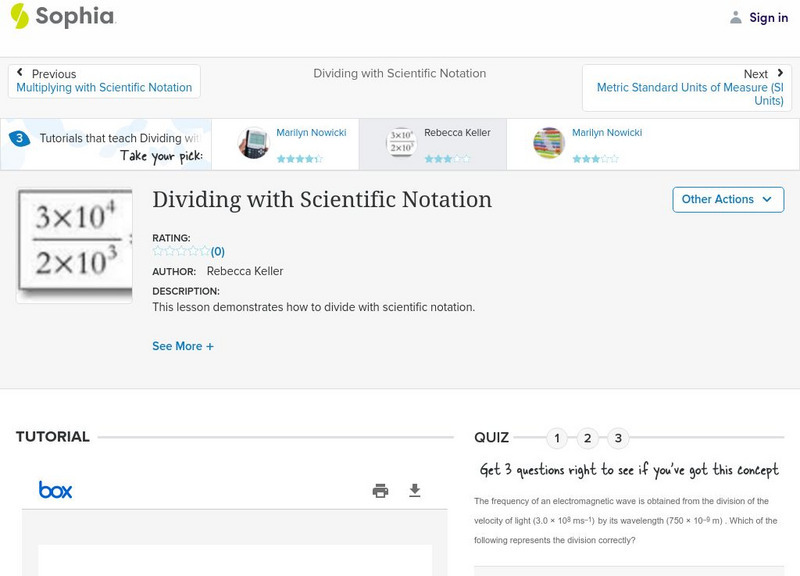The height and width of the screenshot is (576, 800).
Task: Jump to quiz question 3
Action: 618,438
